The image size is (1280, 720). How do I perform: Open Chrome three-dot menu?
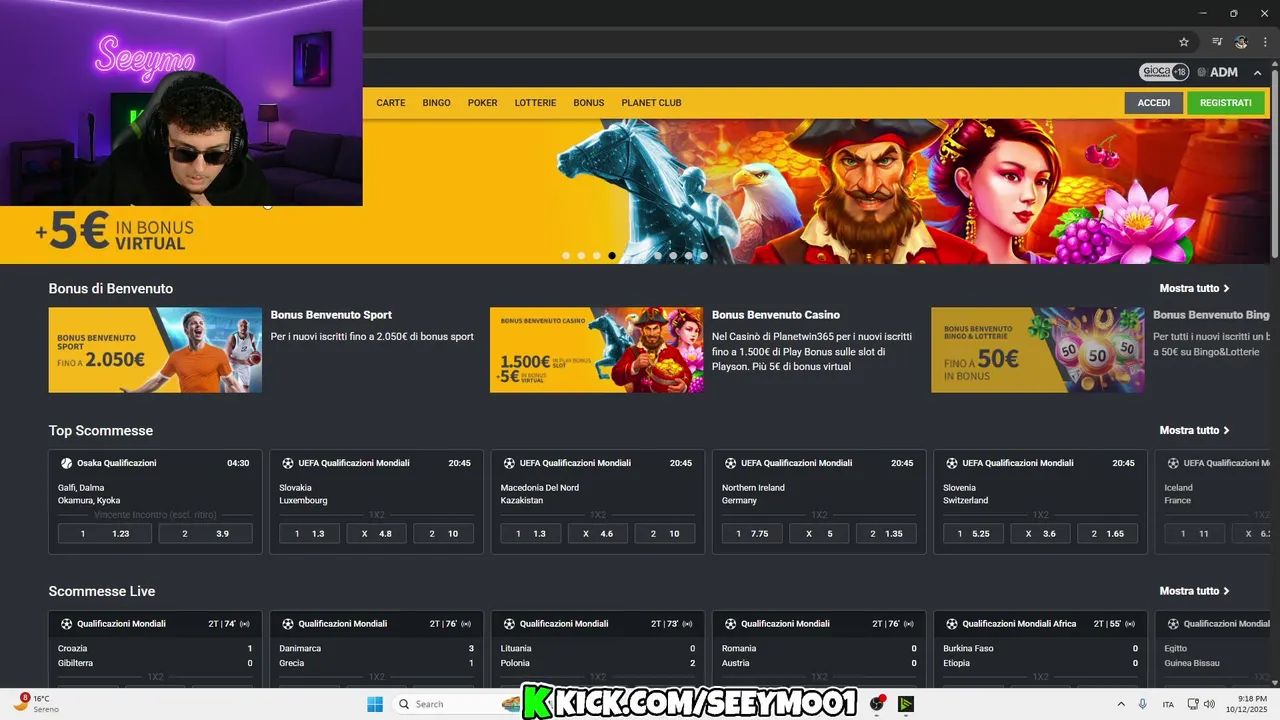click(x=1265, y=42)
